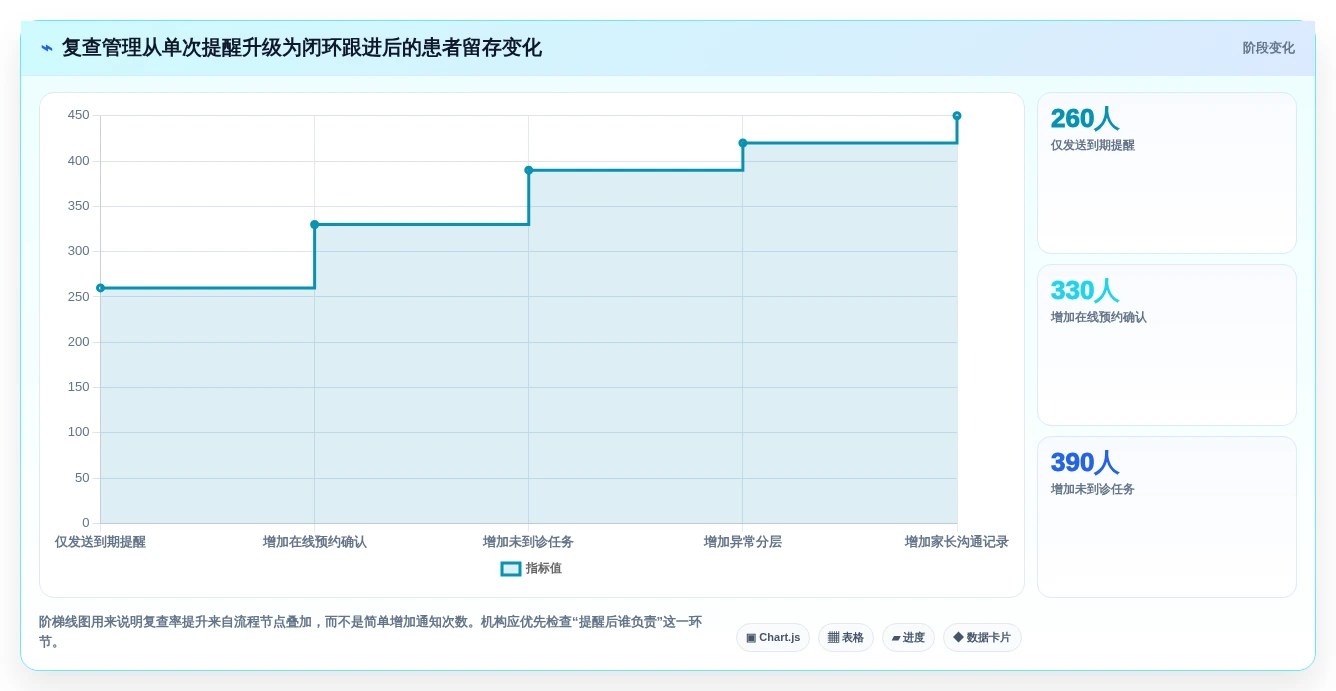
Task: Click the x-axis label 增加异常分层
Action: pos(743,542)
